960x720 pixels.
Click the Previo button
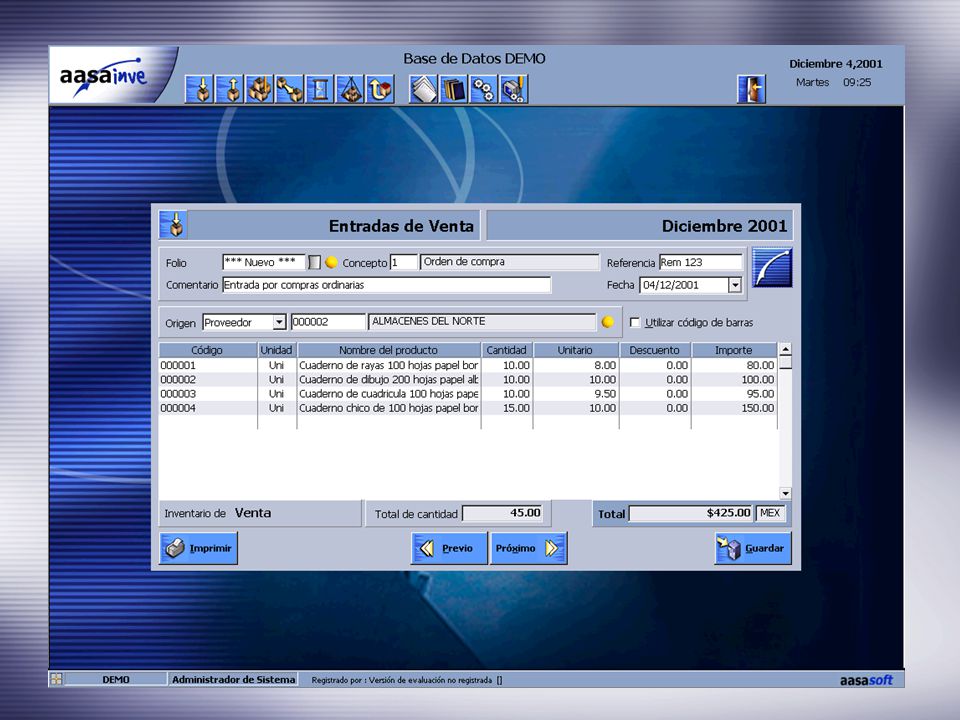point(449,548)
